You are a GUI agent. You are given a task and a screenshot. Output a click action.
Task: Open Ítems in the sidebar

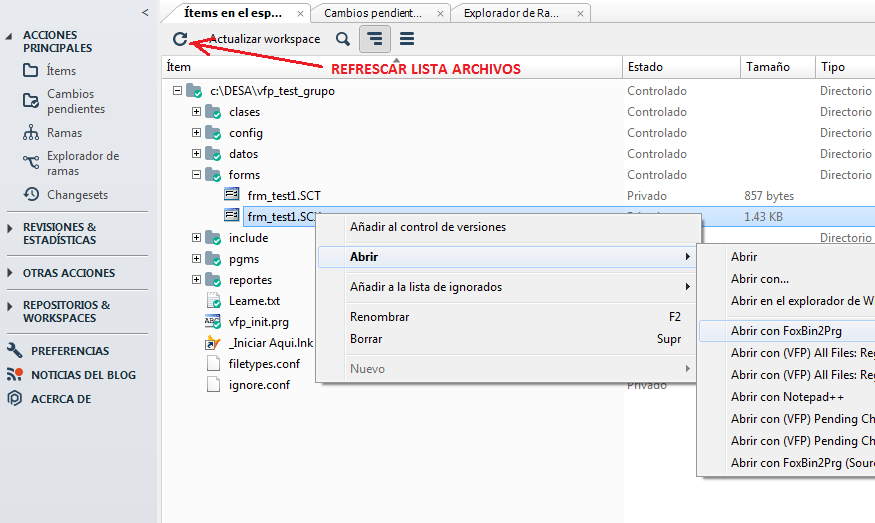[61, 71]
